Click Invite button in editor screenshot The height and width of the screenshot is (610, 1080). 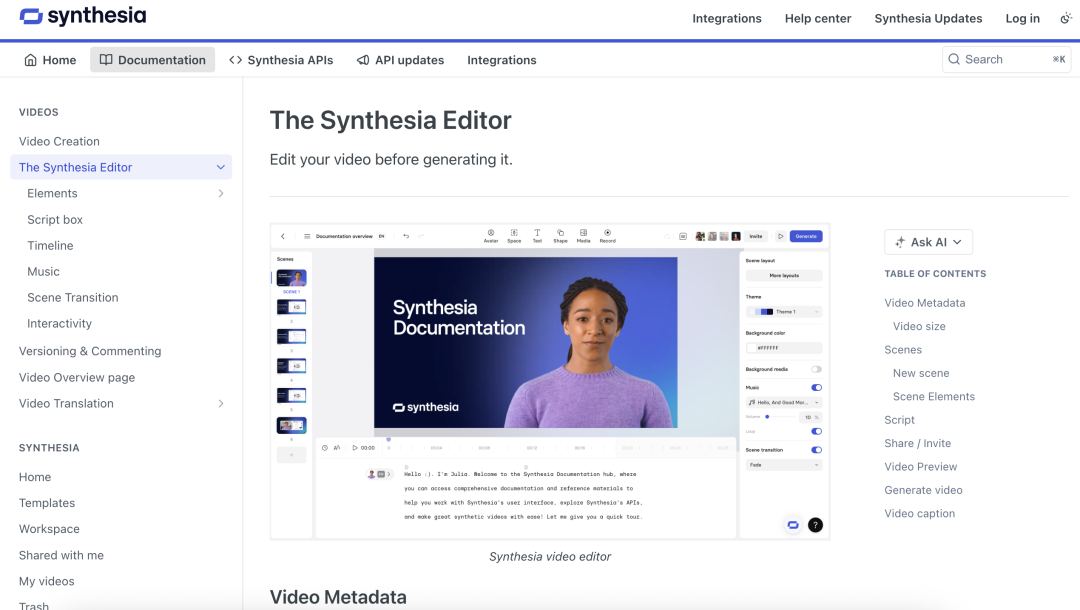tap(756, 236)
